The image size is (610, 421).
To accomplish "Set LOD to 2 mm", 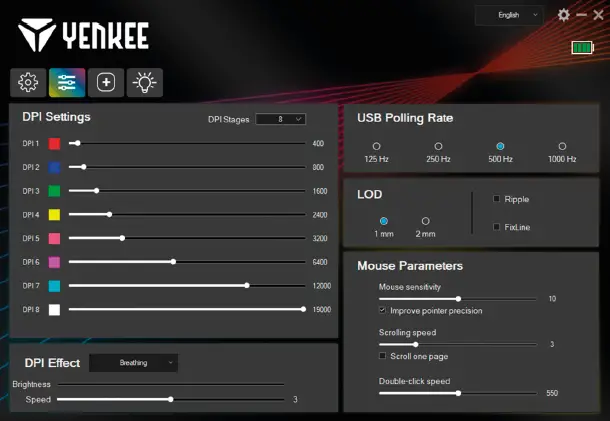I will pos(426,221).
